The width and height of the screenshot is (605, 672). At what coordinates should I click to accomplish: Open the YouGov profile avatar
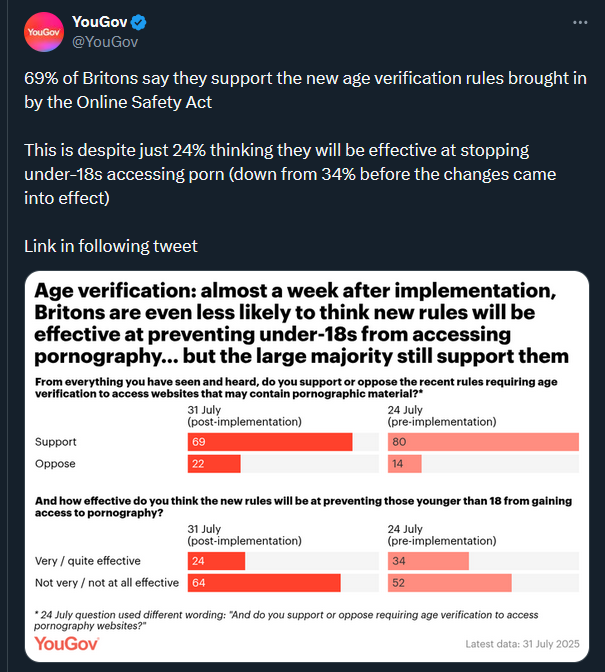44,32
